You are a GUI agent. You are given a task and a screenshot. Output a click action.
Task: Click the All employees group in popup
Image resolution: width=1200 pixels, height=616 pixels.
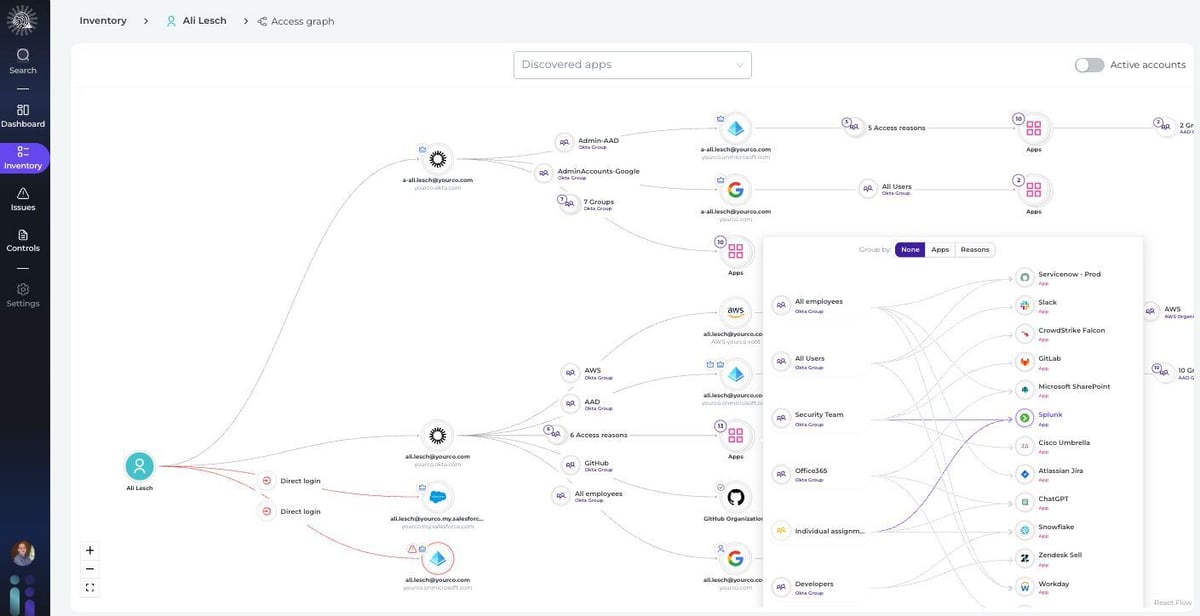point(809,304)
